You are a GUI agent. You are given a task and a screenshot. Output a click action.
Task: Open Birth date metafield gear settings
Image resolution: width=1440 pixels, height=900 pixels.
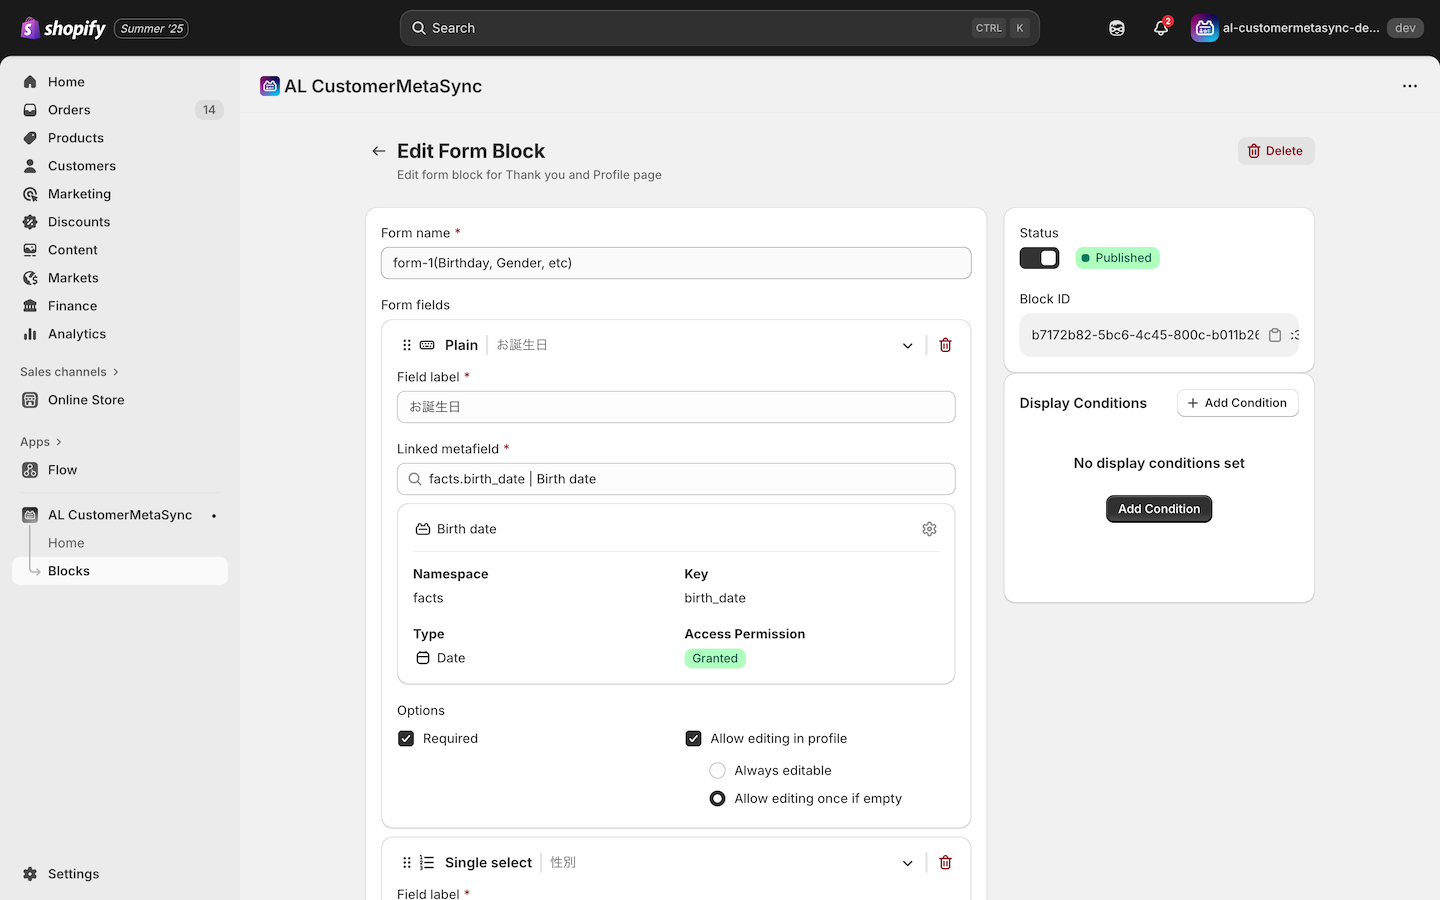(929, 529)
